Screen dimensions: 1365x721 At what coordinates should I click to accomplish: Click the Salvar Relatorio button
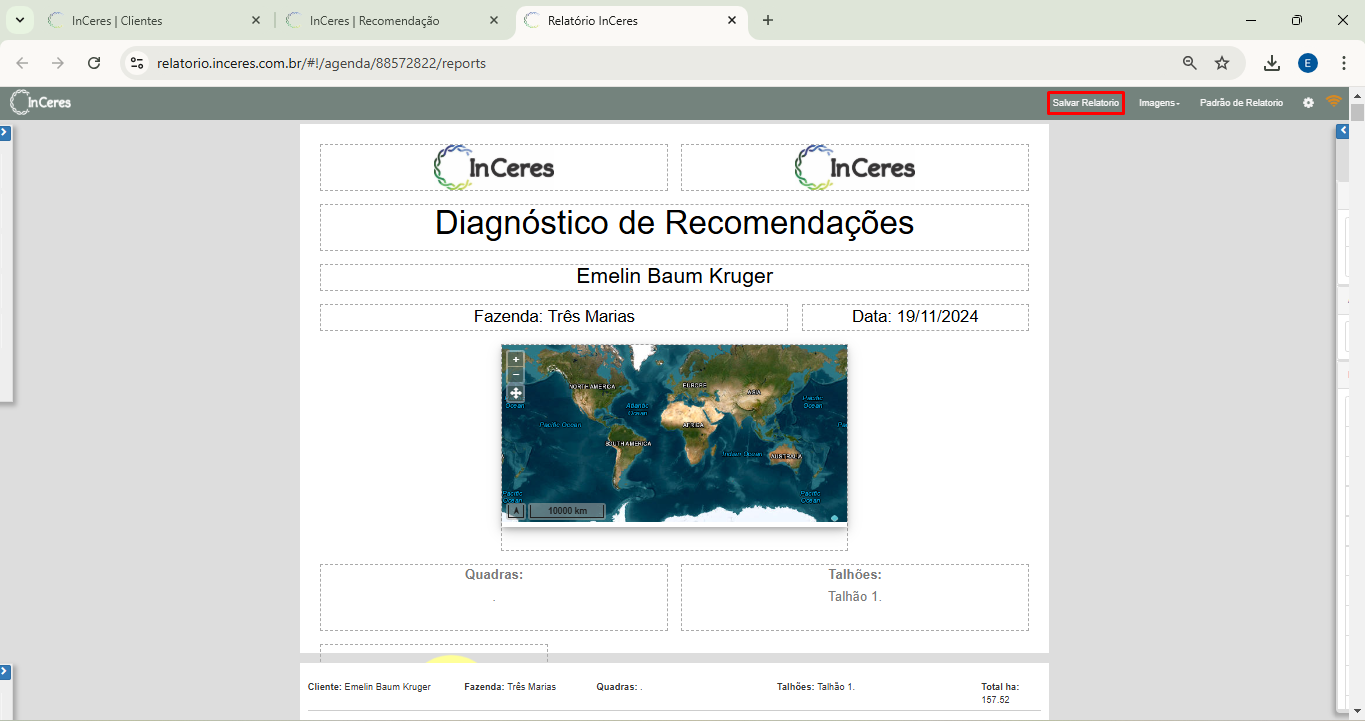(x=1086, y=103)
